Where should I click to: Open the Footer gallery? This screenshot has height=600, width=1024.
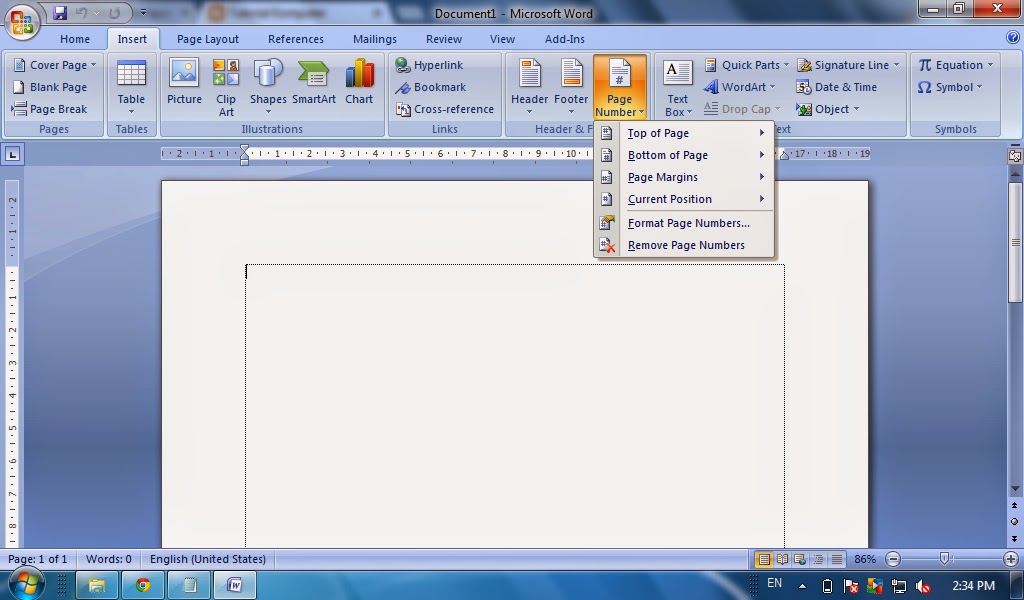point(571,88)
